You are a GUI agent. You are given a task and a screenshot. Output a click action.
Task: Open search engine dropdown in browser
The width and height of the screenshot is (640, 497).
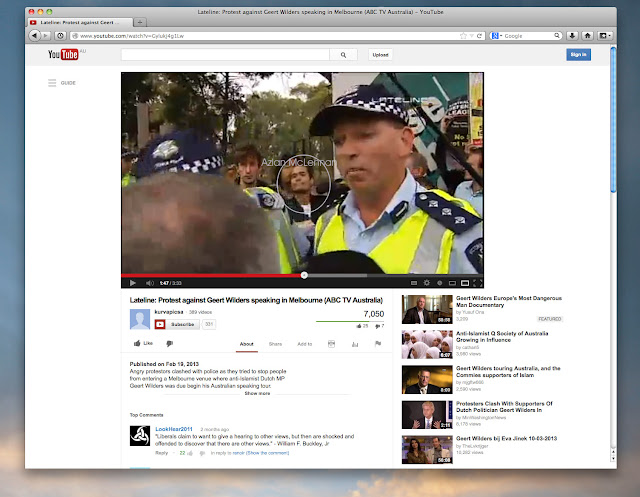(x=497, y=36)
